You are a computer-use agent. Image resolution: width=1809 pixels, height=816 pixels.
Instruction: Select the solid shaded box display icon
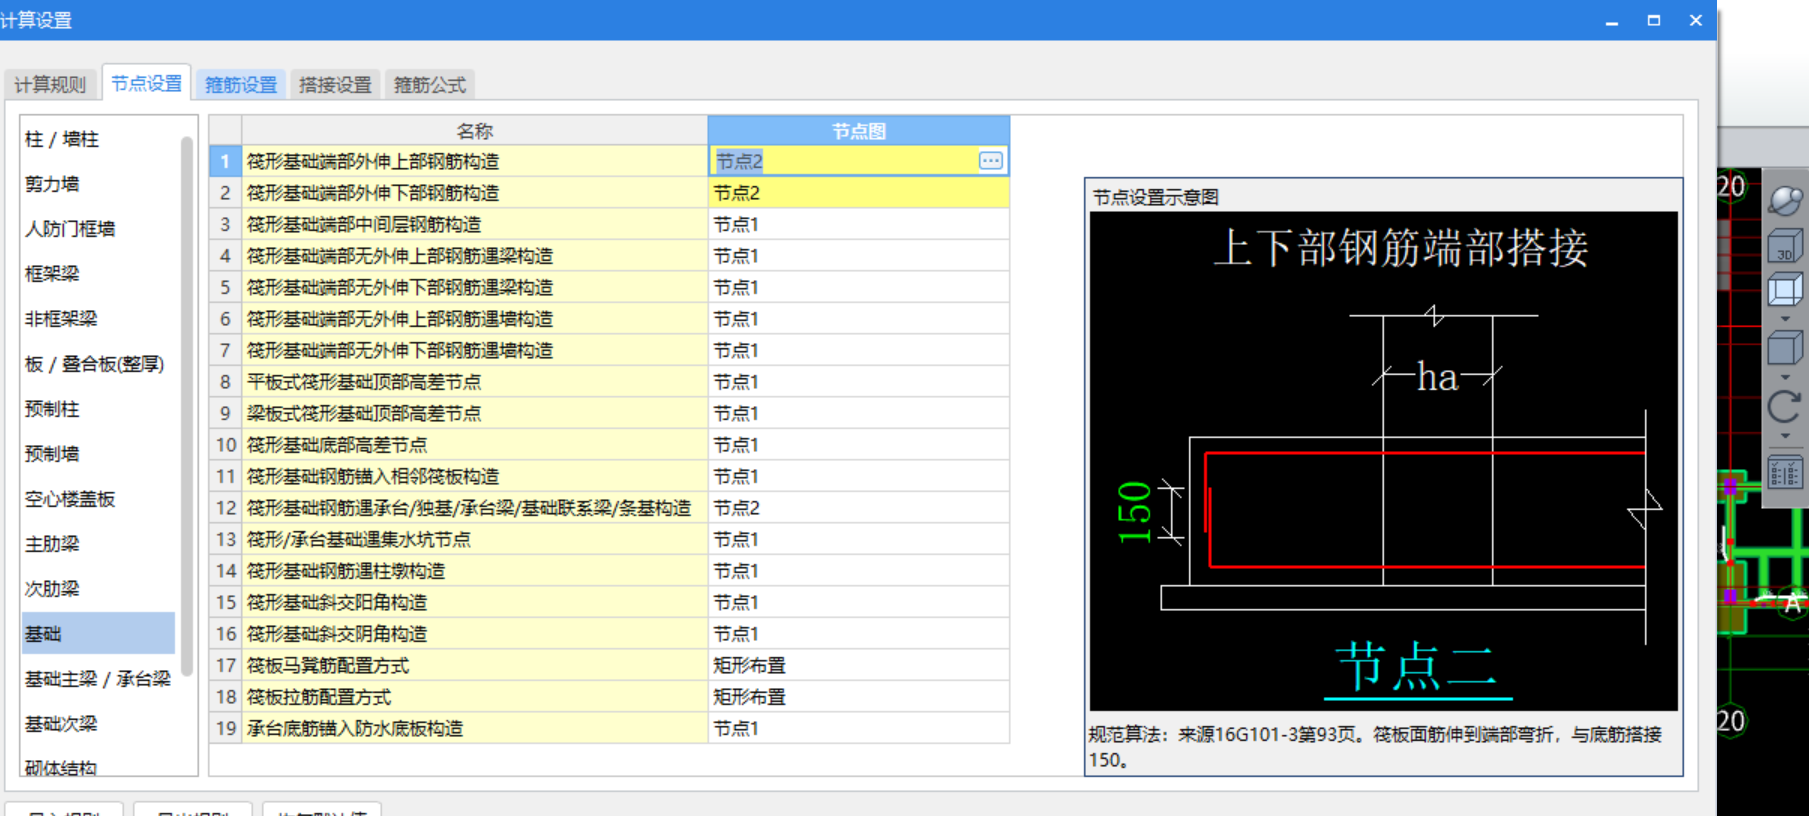click(x=1785, y=349)
